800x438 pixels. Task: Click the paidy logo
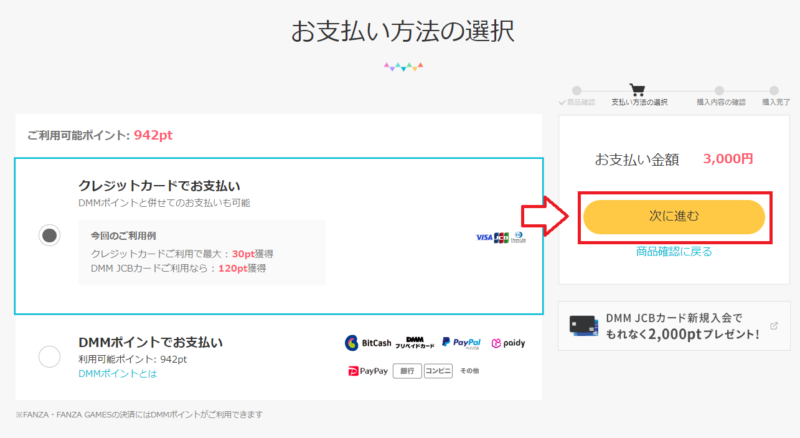click(x=508, y=343)
